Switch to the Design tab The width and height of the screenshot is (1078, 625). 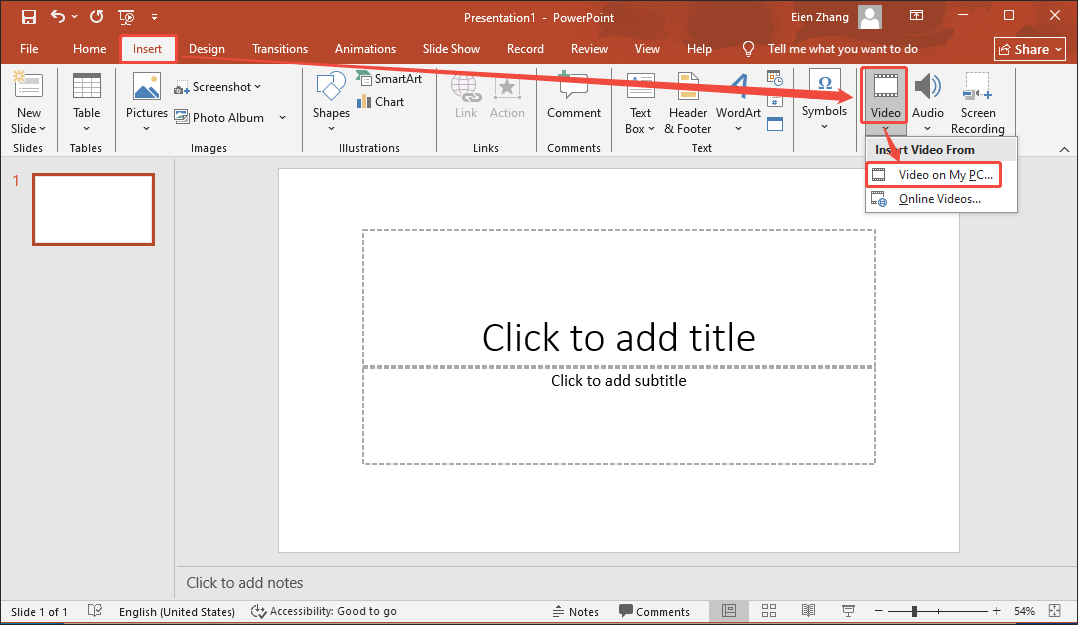(206, 49)
